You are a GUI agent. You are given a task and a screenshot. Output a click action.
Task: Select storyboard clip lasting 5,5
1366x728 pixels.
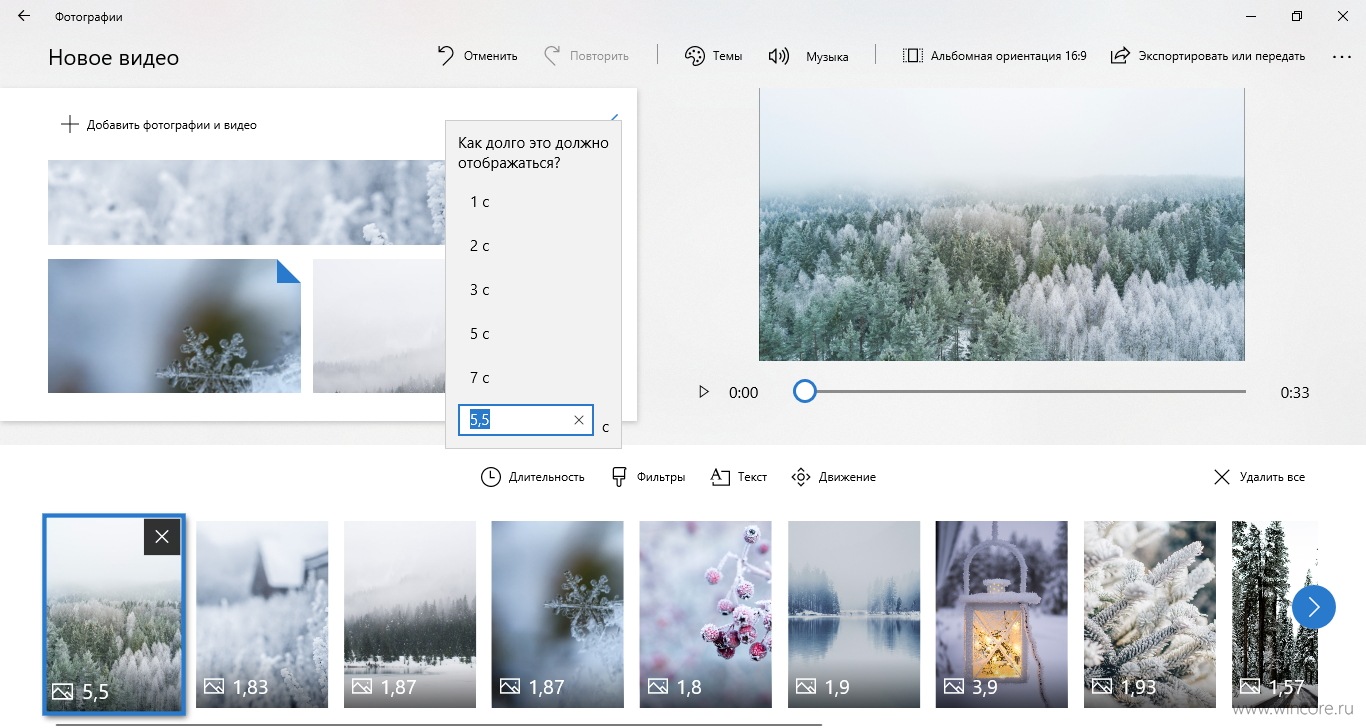pyautogui.click(x=114, y=614)
